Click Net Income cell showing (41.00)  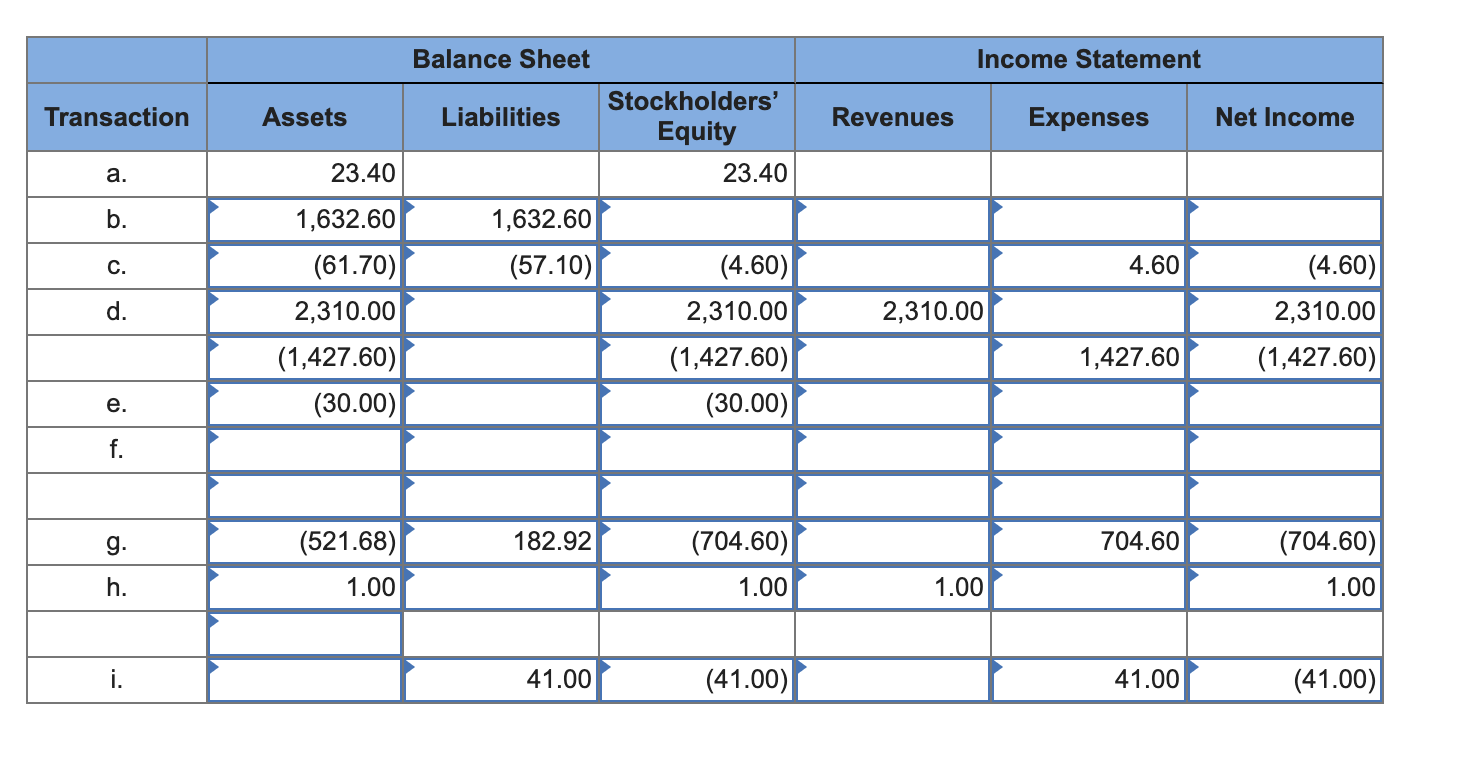tap(1284, 679)
